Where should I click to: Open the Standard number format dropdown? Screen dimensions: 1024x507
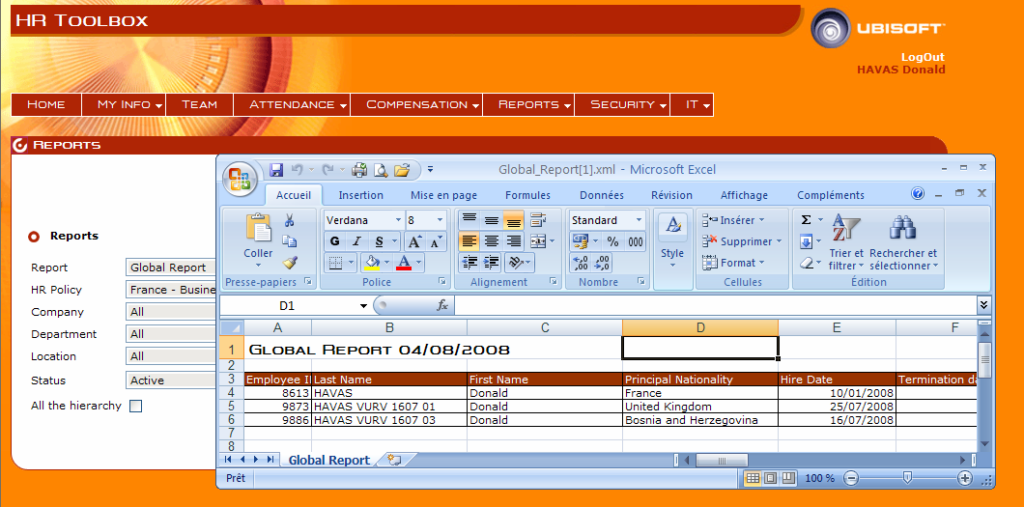[x=639, y=220]
